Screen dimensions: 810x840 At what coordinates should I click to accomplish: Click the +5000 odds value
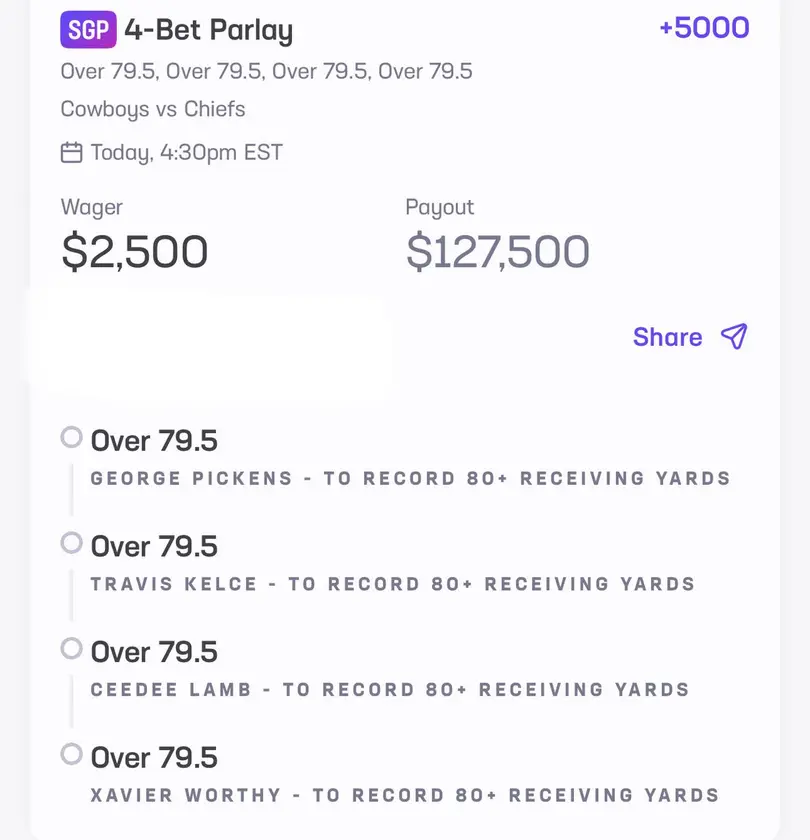pyautogui.click(x=704, y=27)
